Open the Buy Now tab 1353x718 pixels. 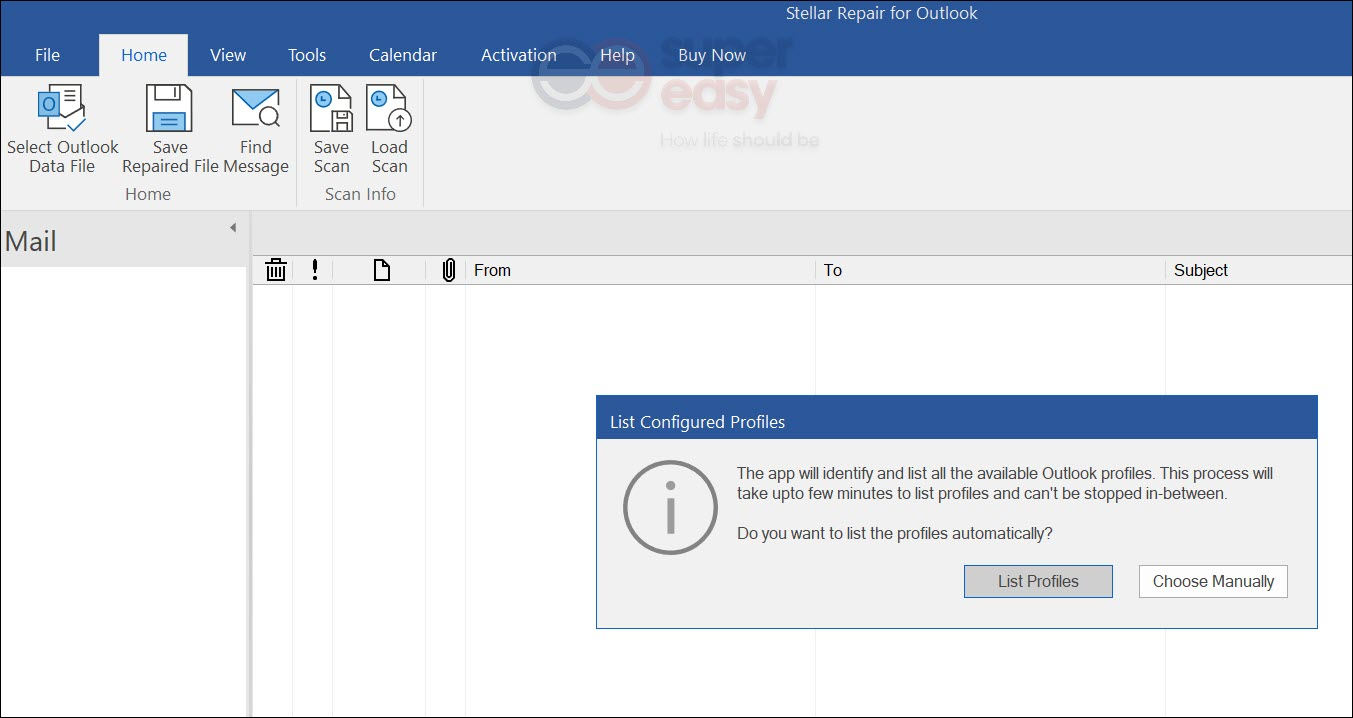coord(712,55)
